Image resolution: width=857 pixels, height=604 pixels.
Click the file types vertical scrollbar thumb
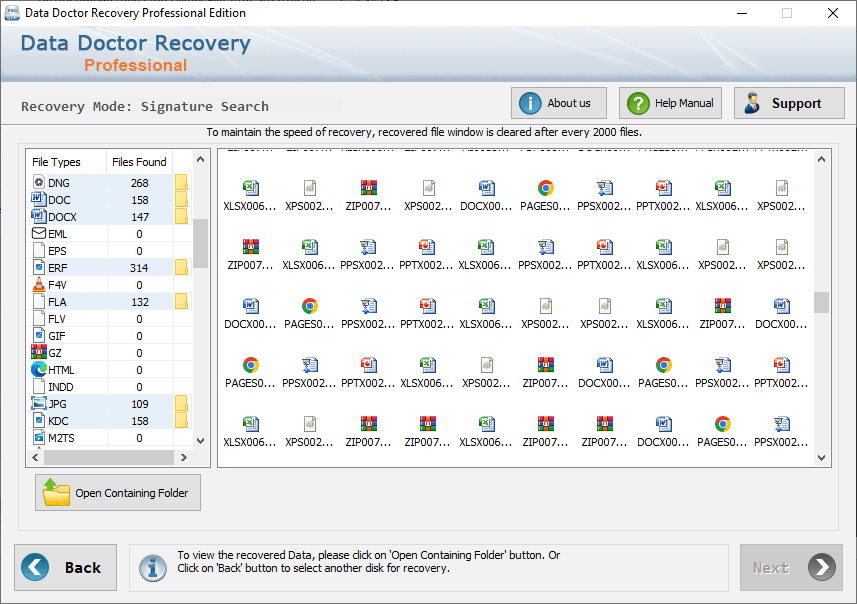point(201,243)
